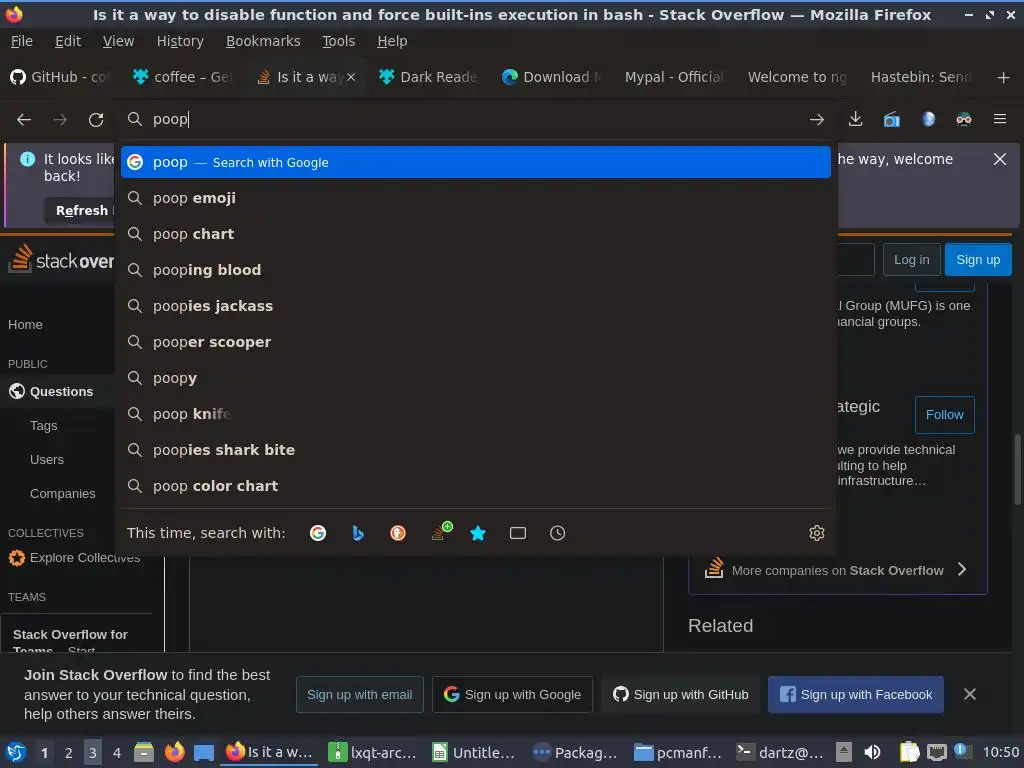Click the Go arrow in the address bar

tap(816, 120)
